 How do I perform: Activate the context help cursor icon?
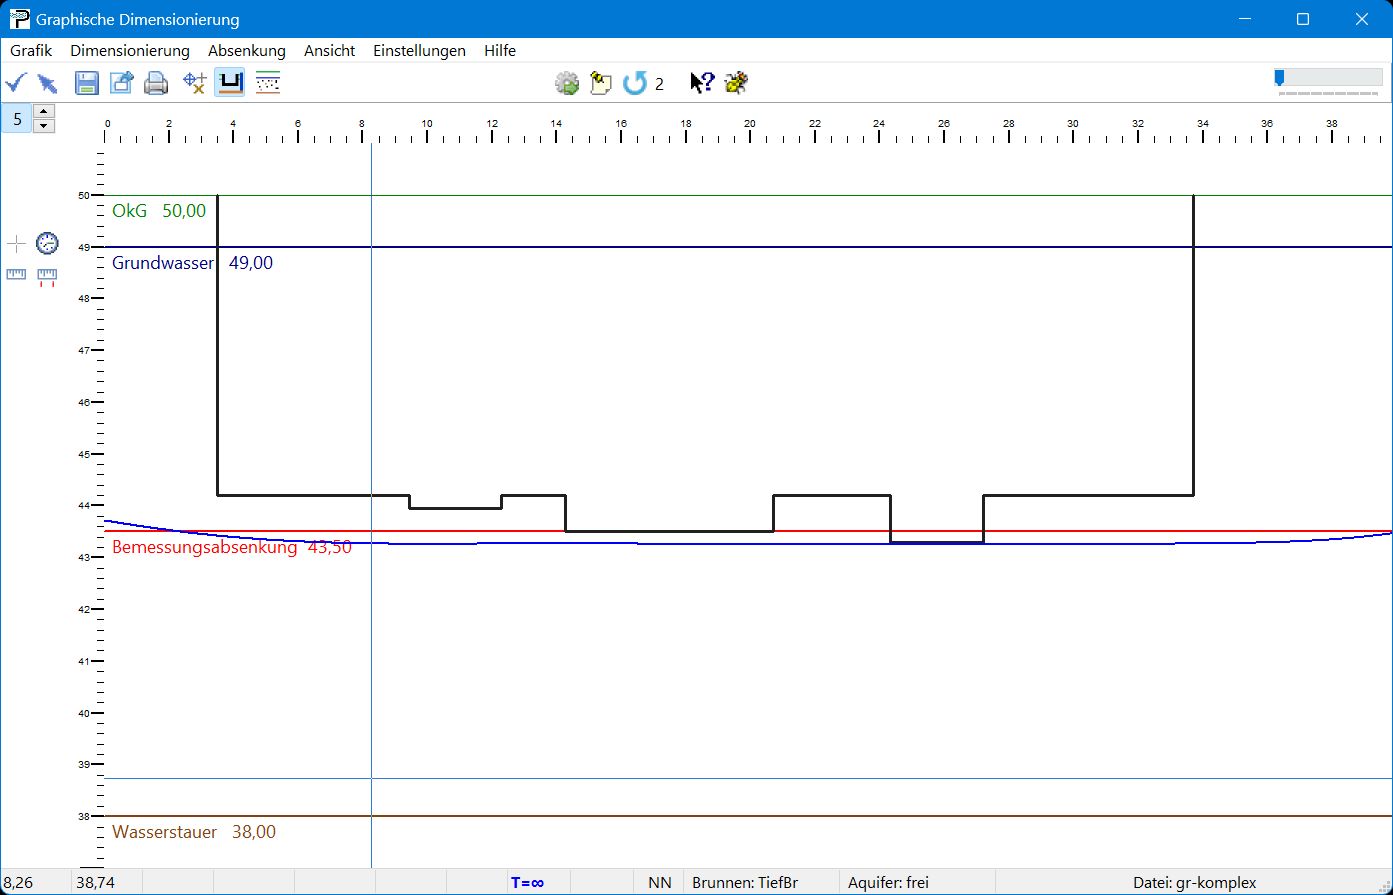702,83
